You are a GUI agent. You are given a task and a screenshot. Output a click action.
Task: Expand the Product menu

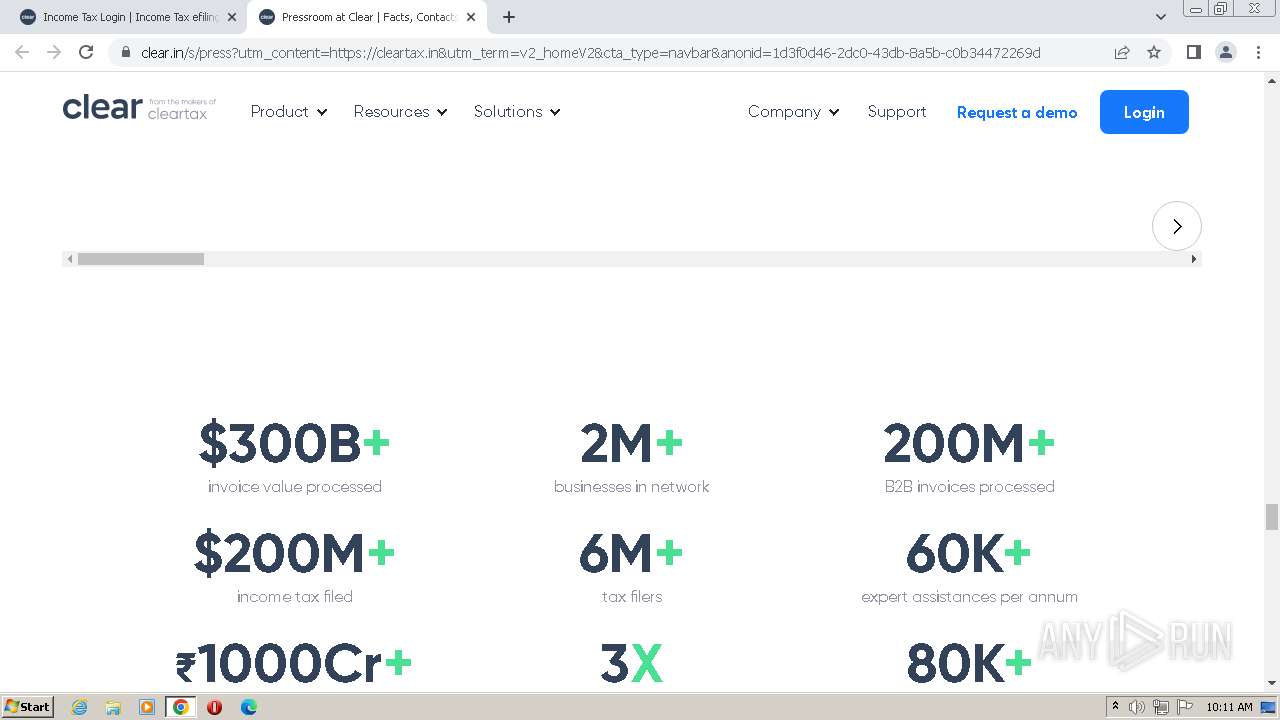tap(289, 112)
